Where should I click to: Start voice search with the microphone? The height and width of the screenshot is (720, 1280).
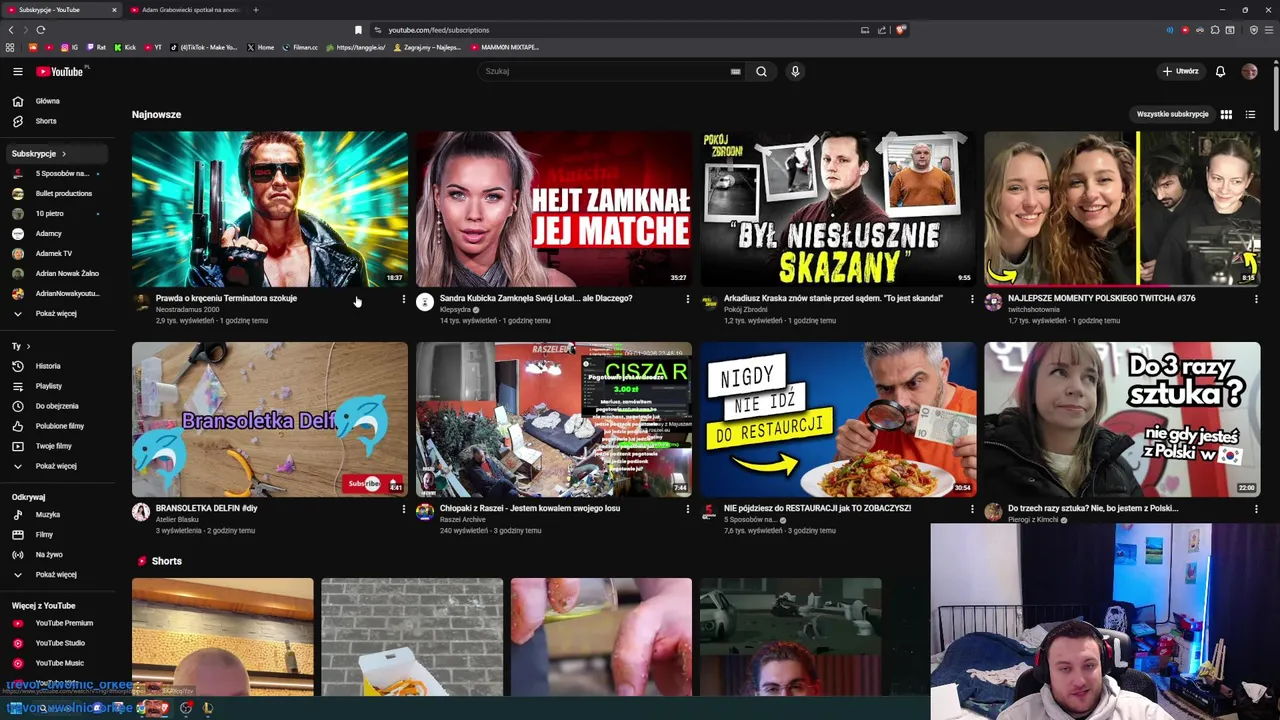[x=795, y=71]
